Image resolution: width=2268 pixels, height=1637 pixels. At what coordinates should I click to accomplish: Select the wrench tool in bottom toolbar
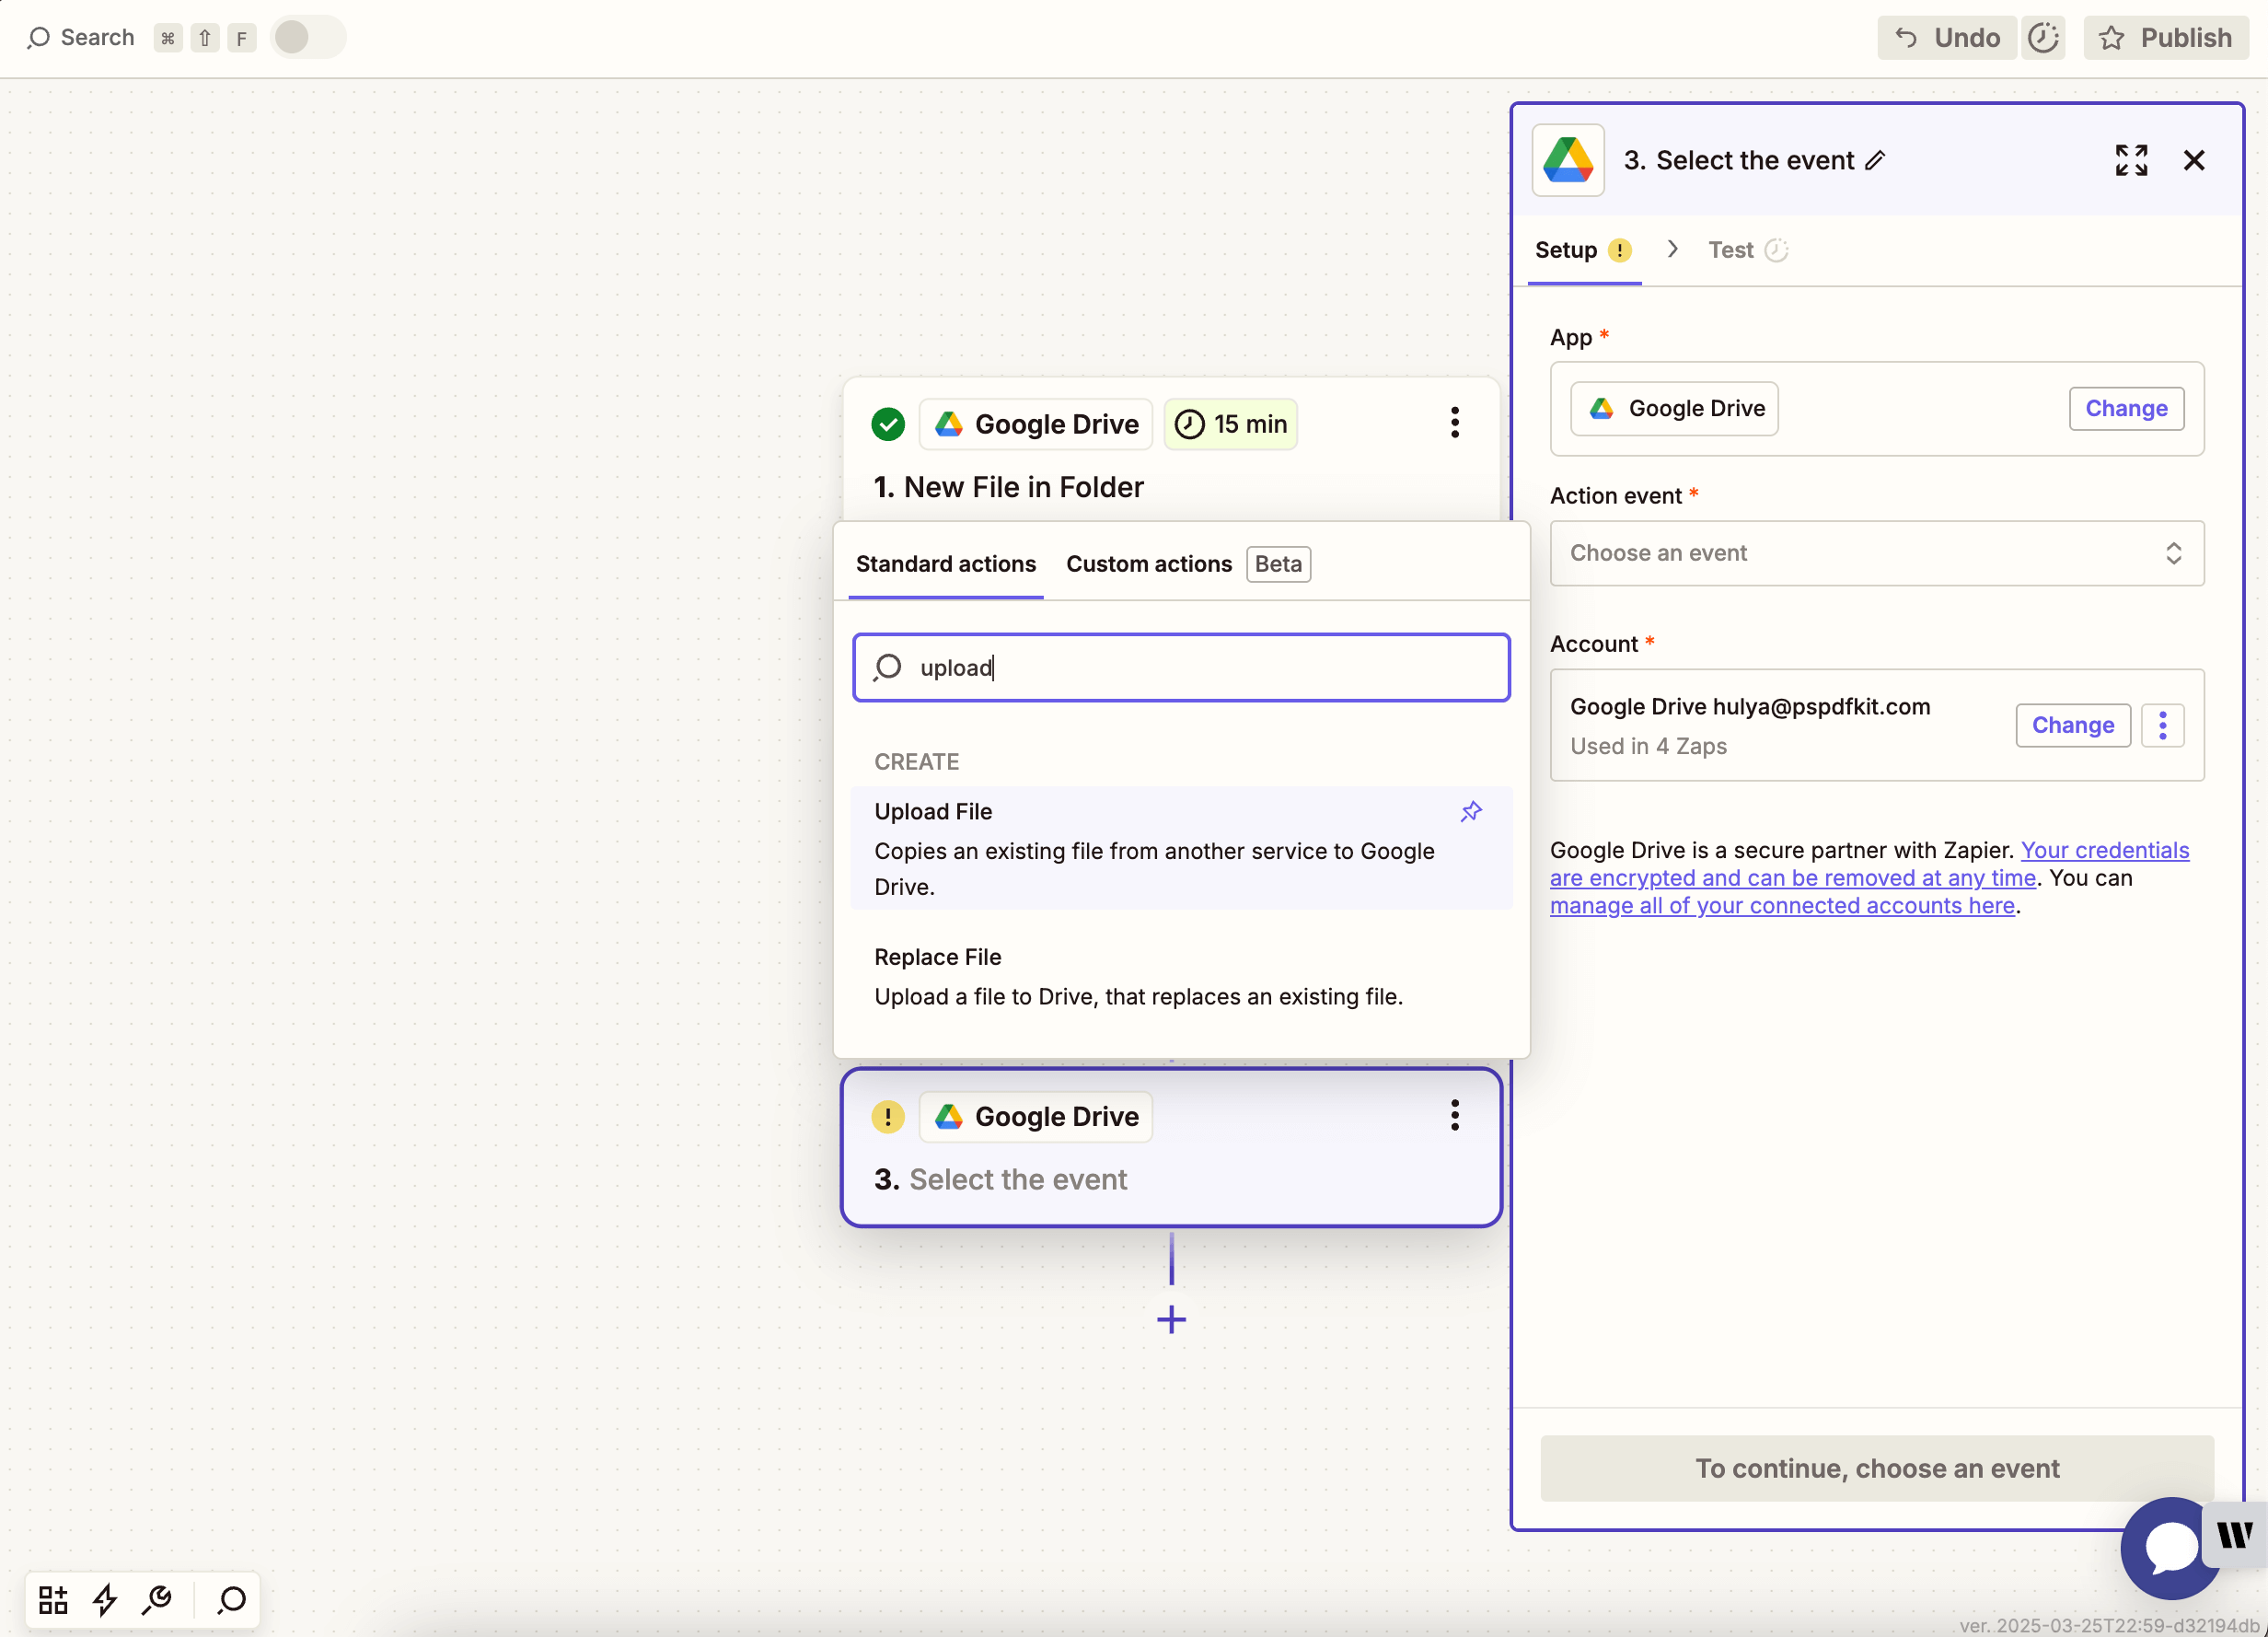(157, 1600)
